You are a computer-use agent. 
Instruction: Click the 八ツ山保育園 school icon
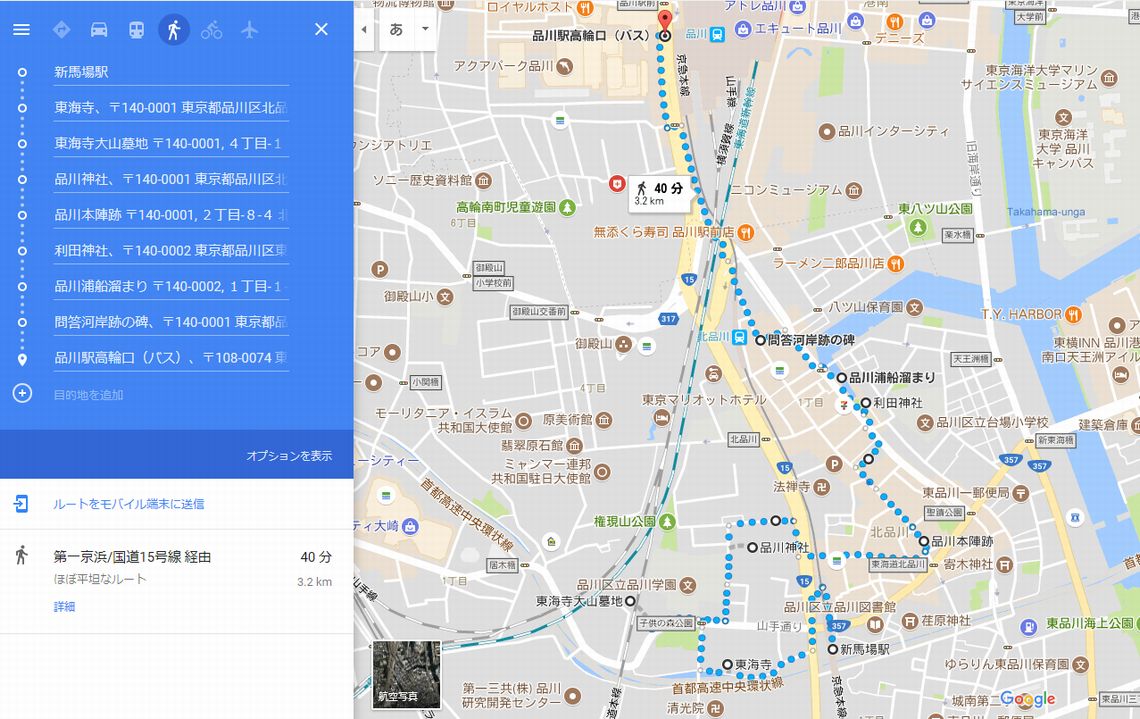914,308
